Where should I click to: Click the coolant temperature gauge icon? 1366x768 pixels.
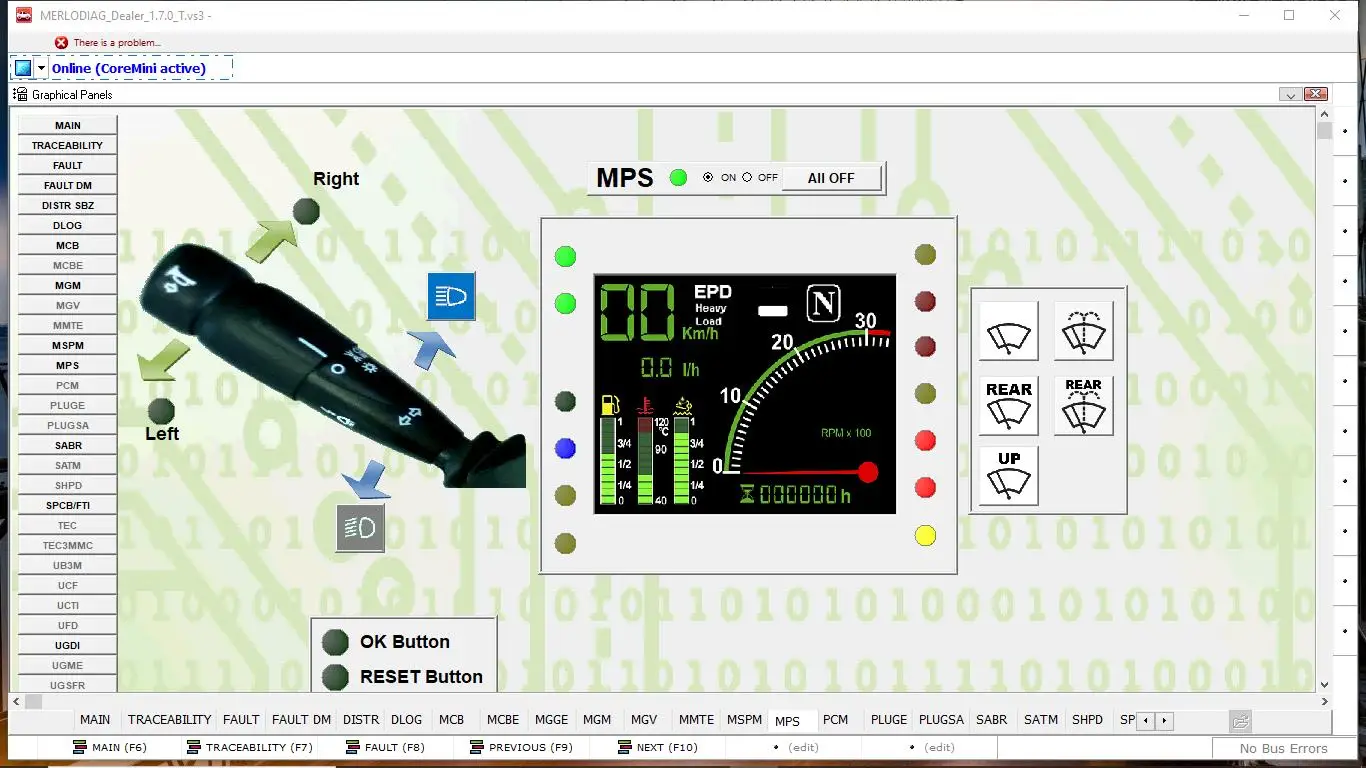pyautogui.click(x=645, y=406)
